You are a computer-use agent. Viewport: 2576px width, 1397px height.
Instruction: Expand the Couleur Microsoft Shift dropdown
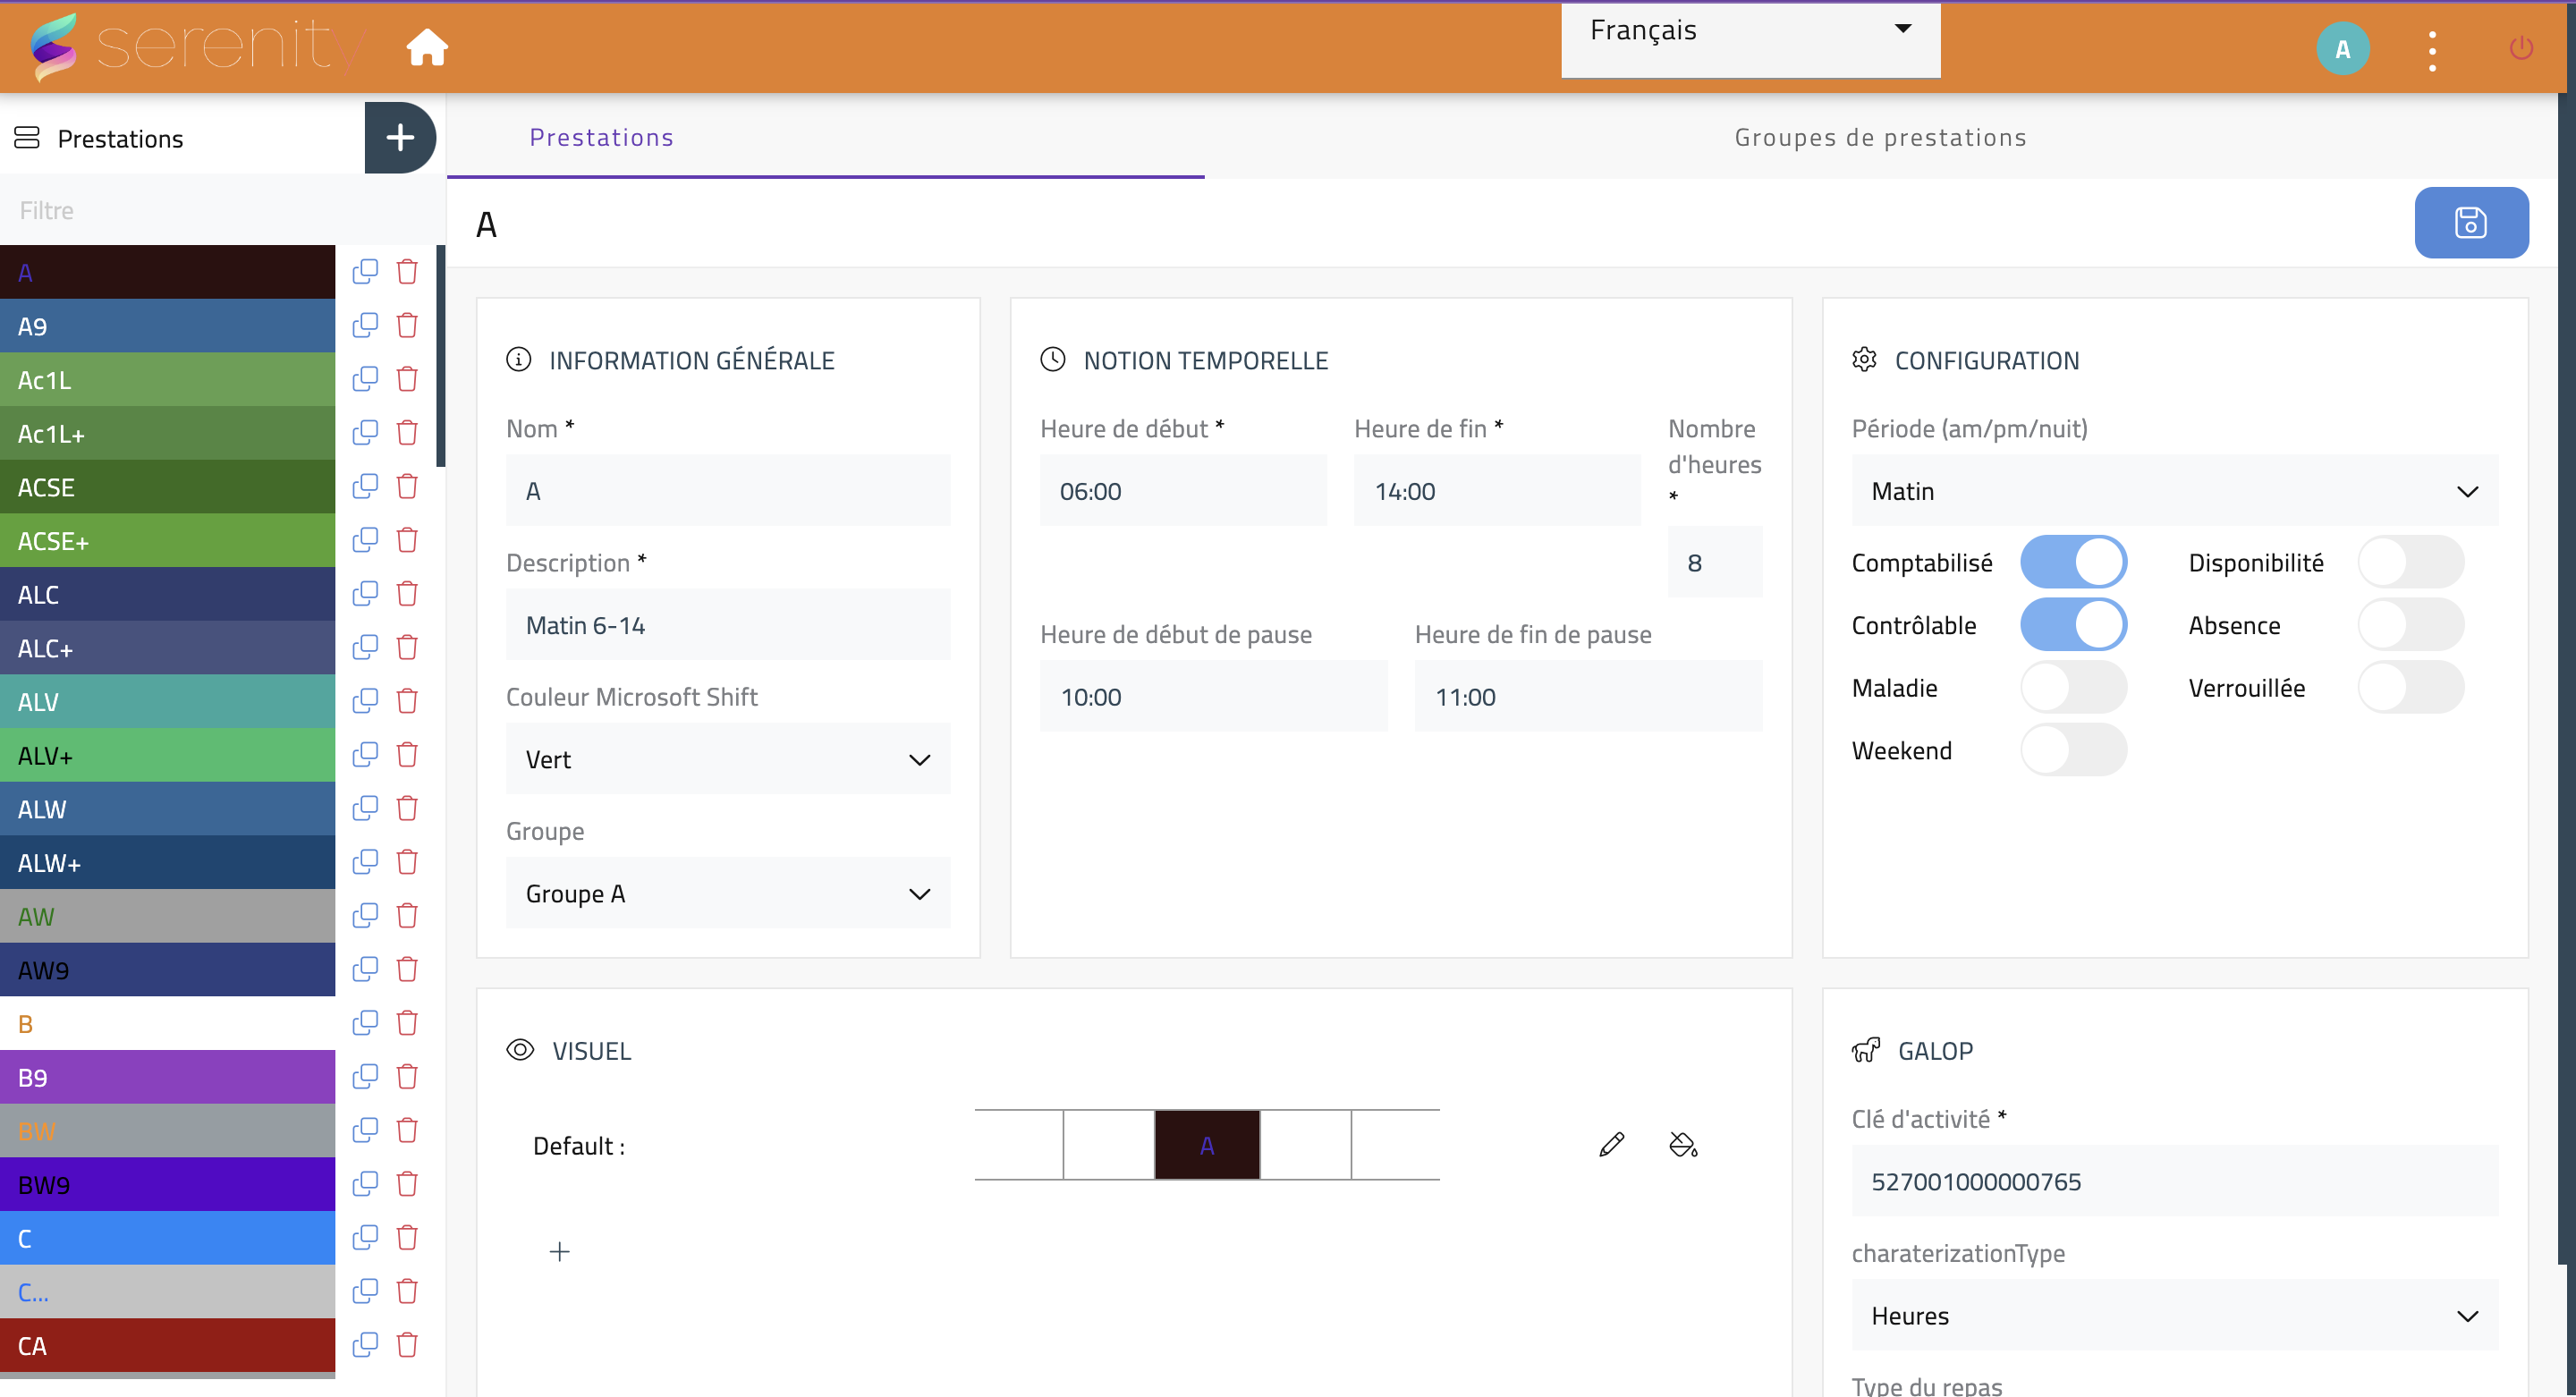727,760
